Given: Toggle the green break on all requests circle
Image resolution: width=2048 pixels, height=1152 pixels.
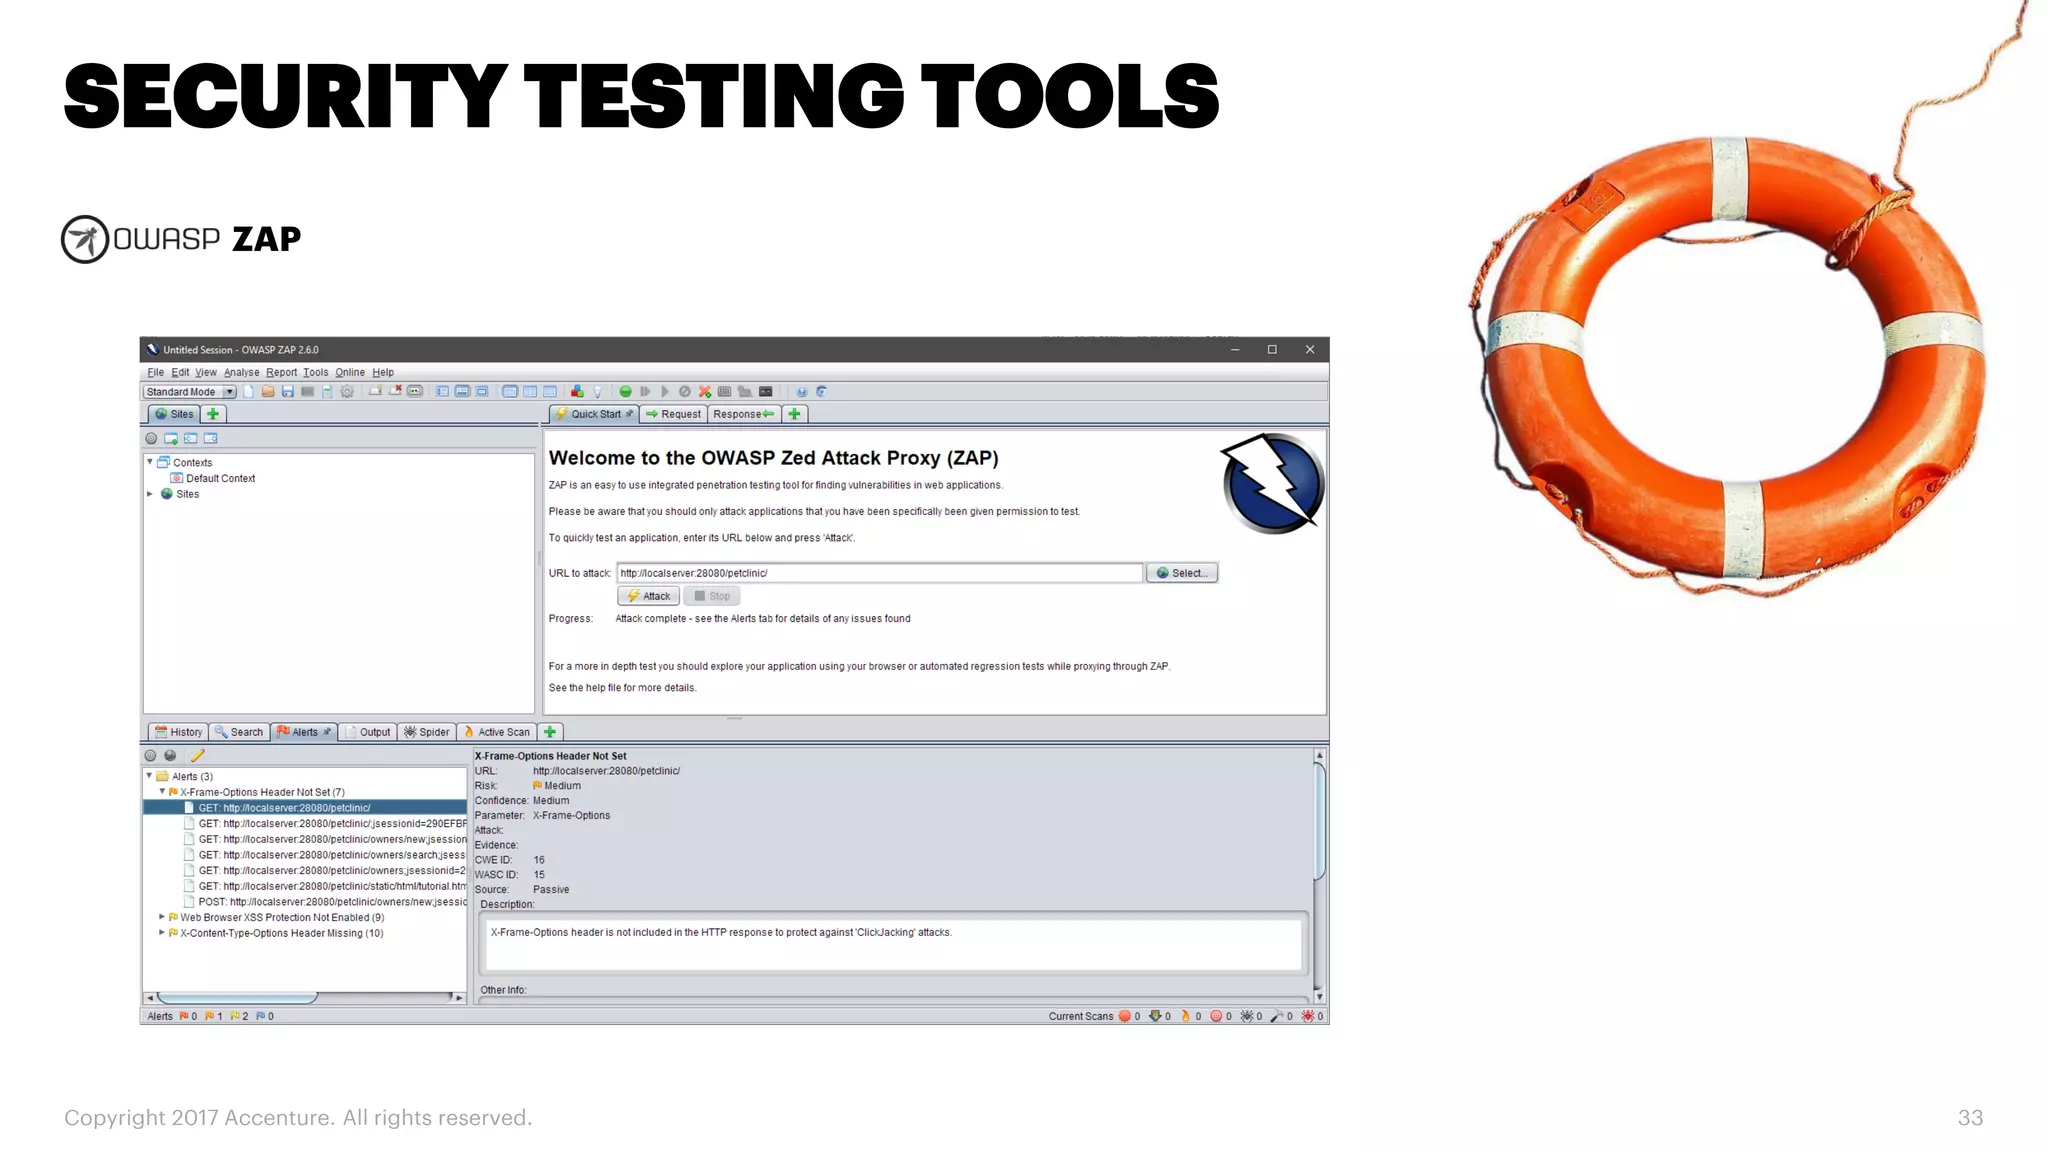Looking at the screenshot, I should coord(625,392).
